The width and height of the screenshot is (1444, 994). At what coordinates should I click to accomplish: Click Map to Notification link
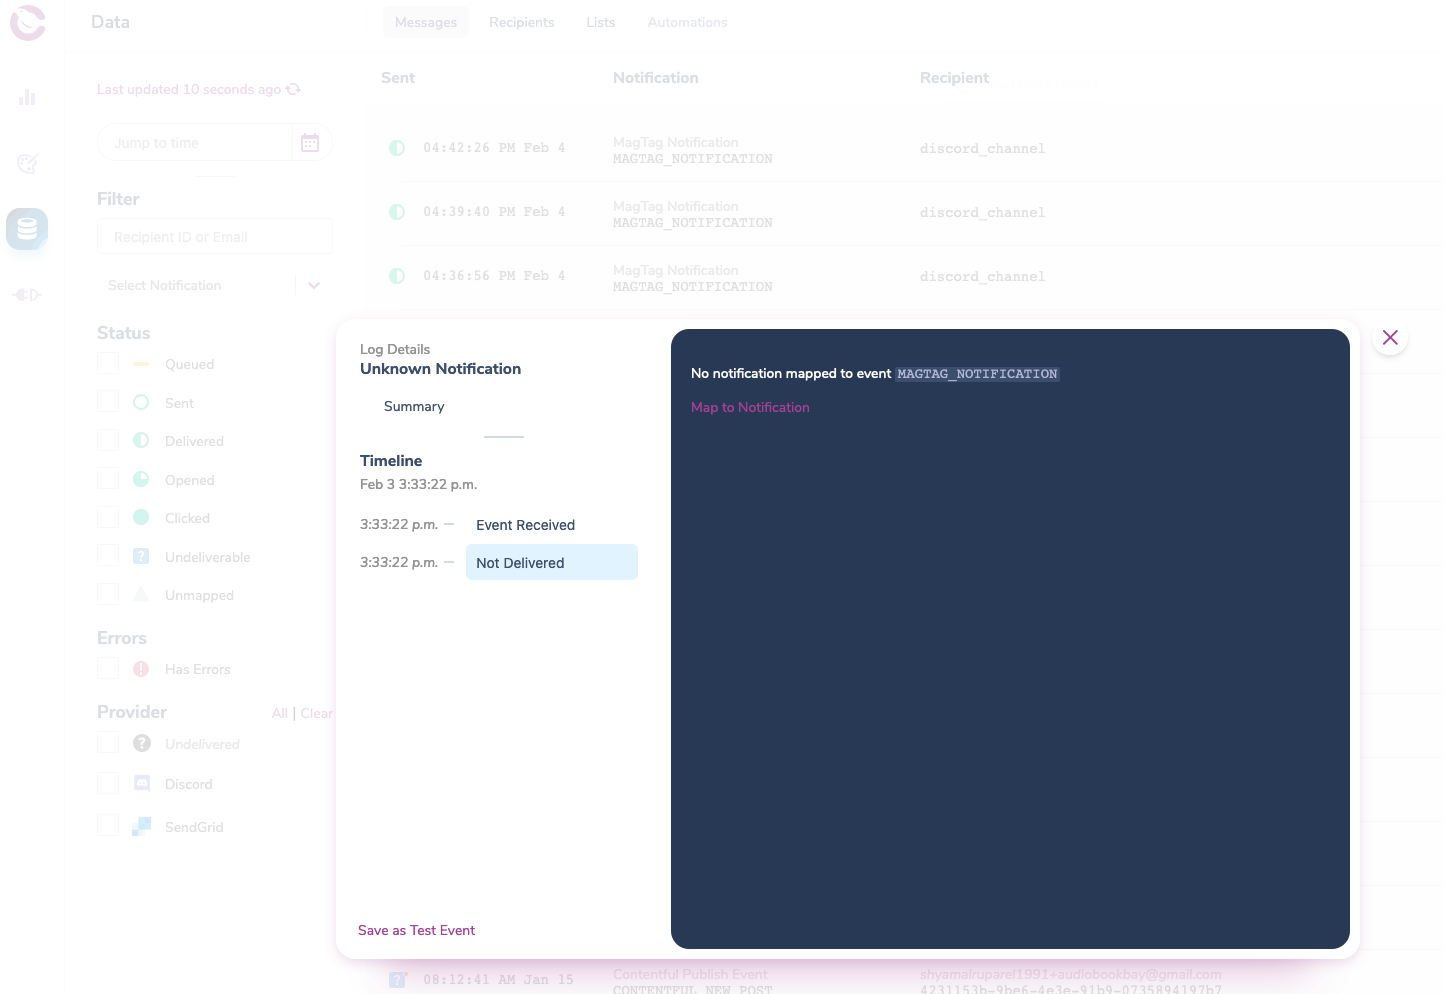[750, 407]
